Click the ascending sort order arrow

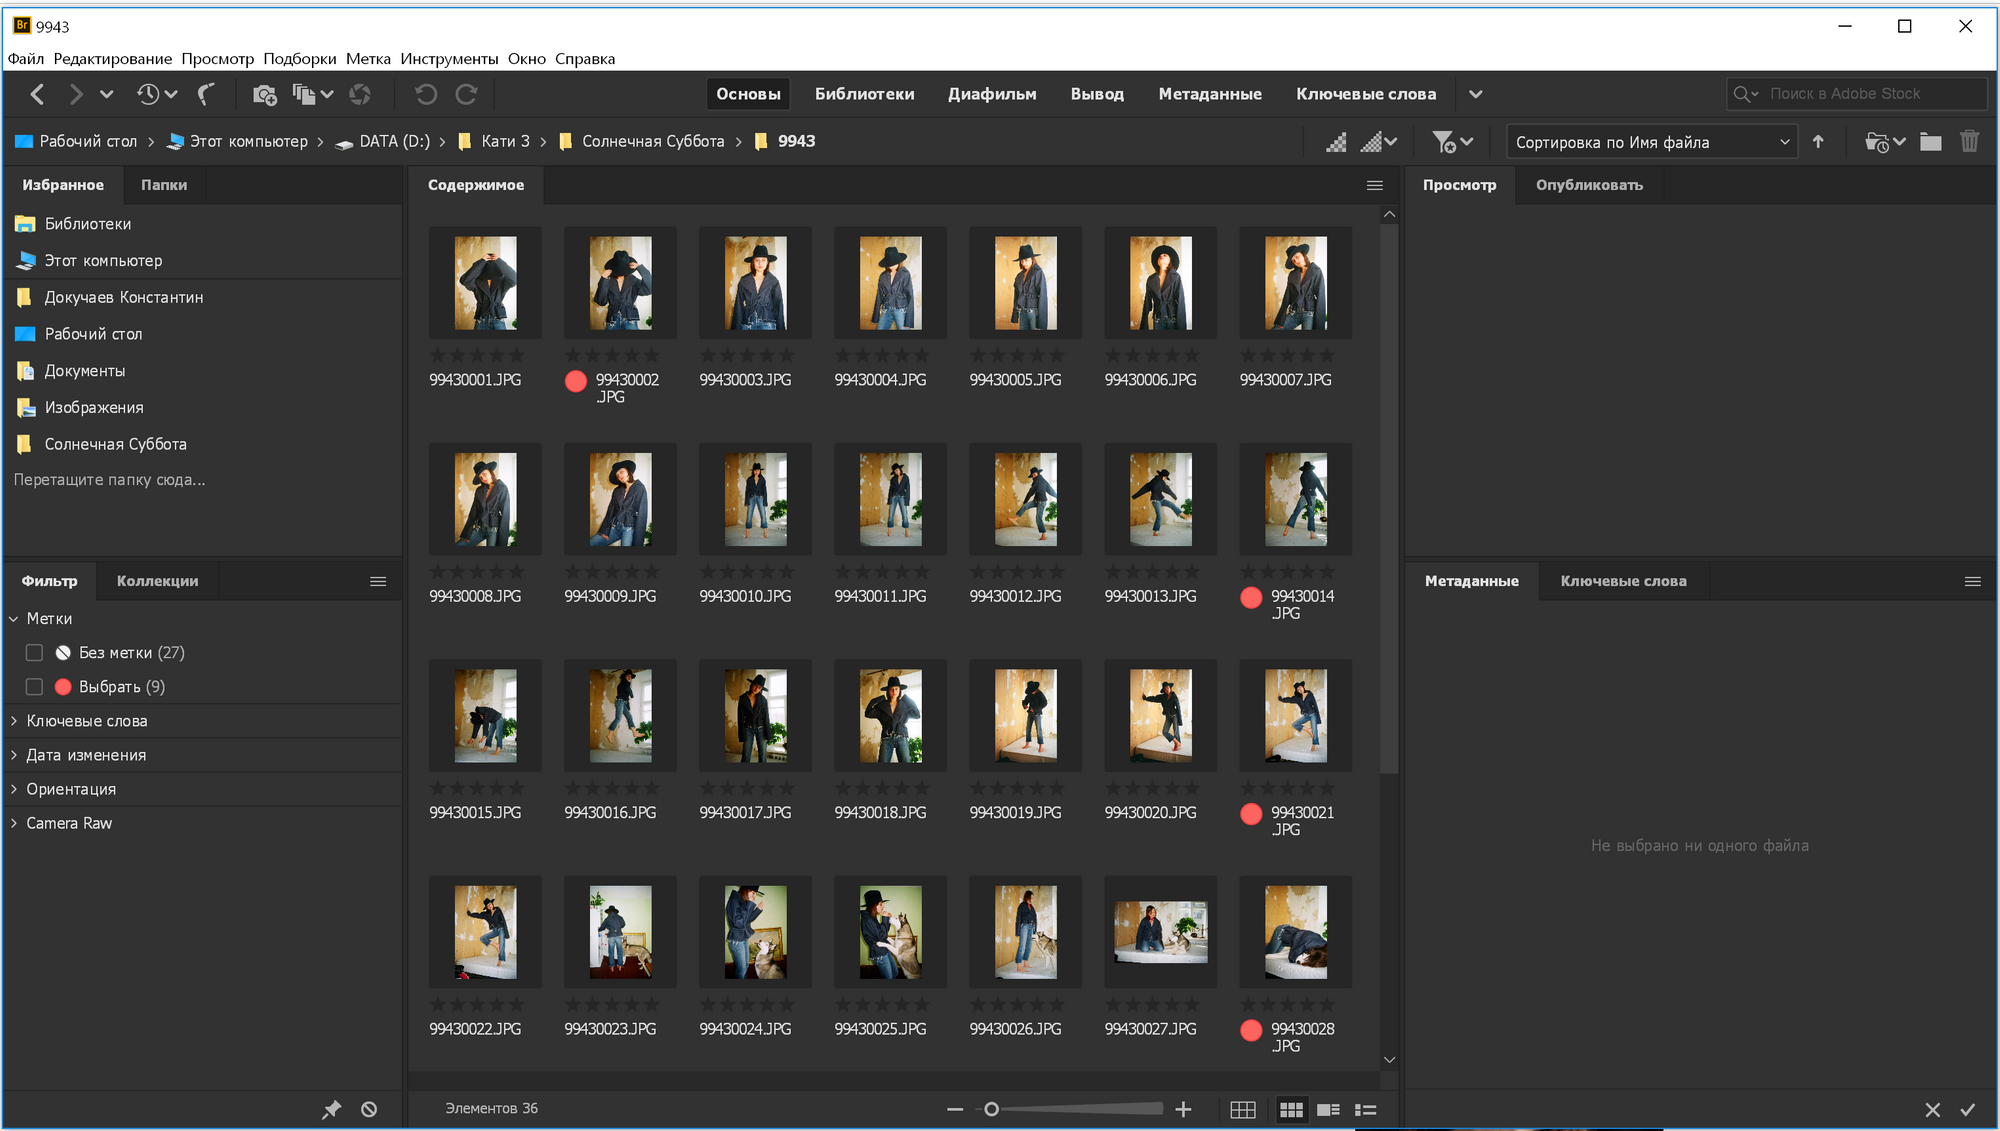coord(1818,142)
